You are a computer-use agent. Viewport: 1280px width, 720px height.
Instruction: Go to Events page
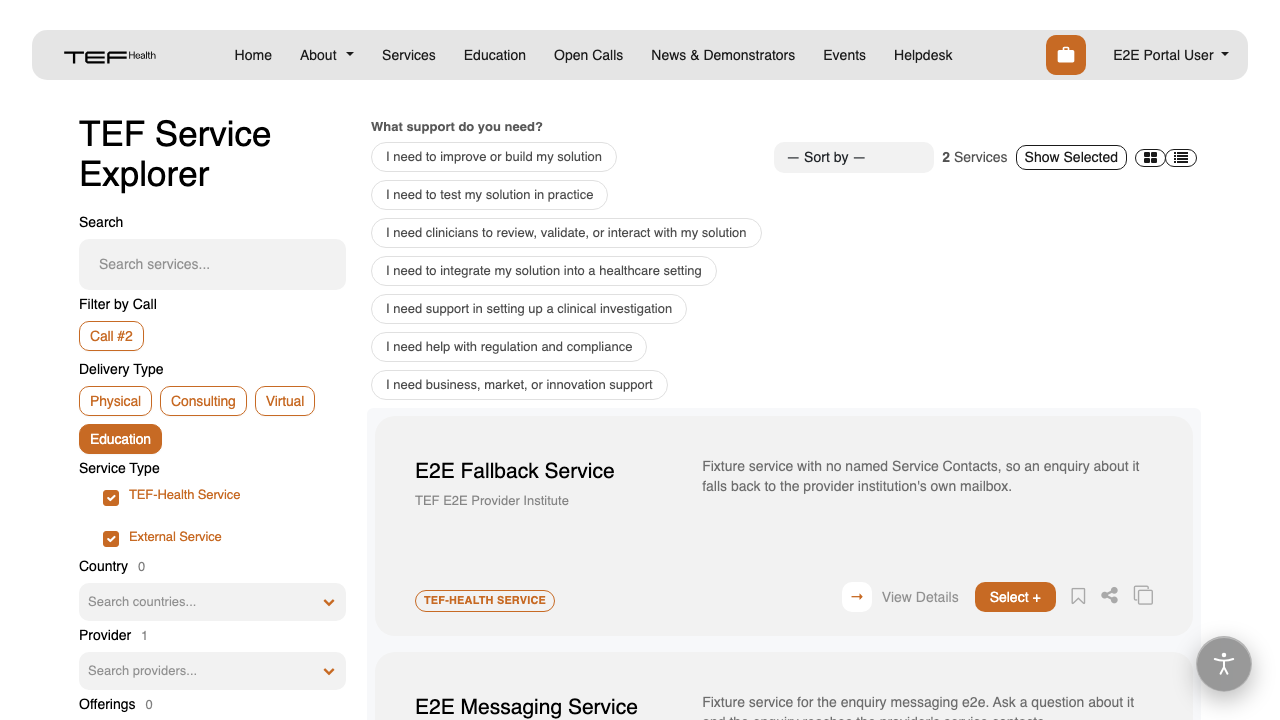point(844,55)
